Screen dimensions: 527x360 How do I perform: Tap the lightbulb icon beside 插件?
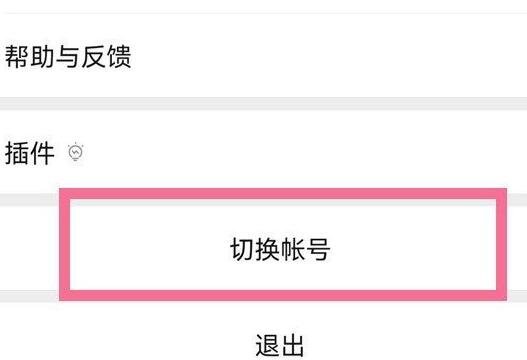pos(75,152)
